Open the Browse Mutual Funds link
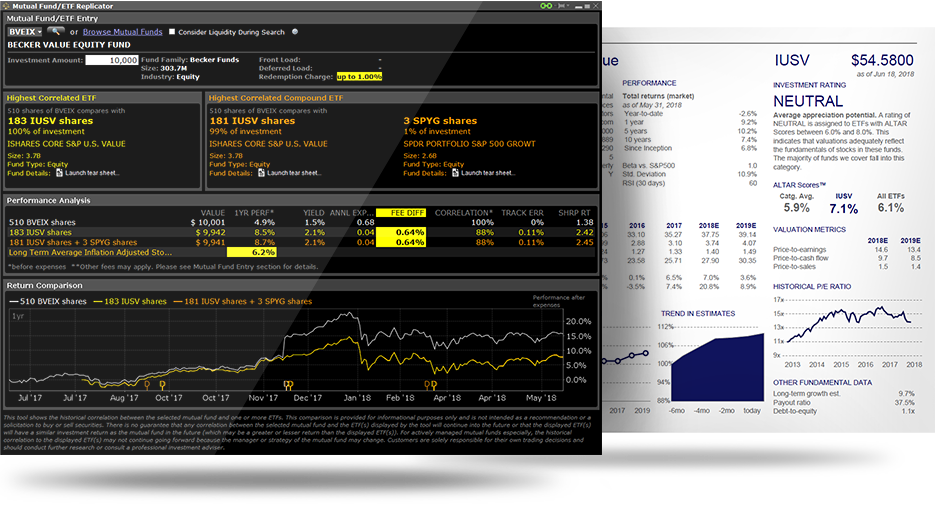 click(123, 32)
